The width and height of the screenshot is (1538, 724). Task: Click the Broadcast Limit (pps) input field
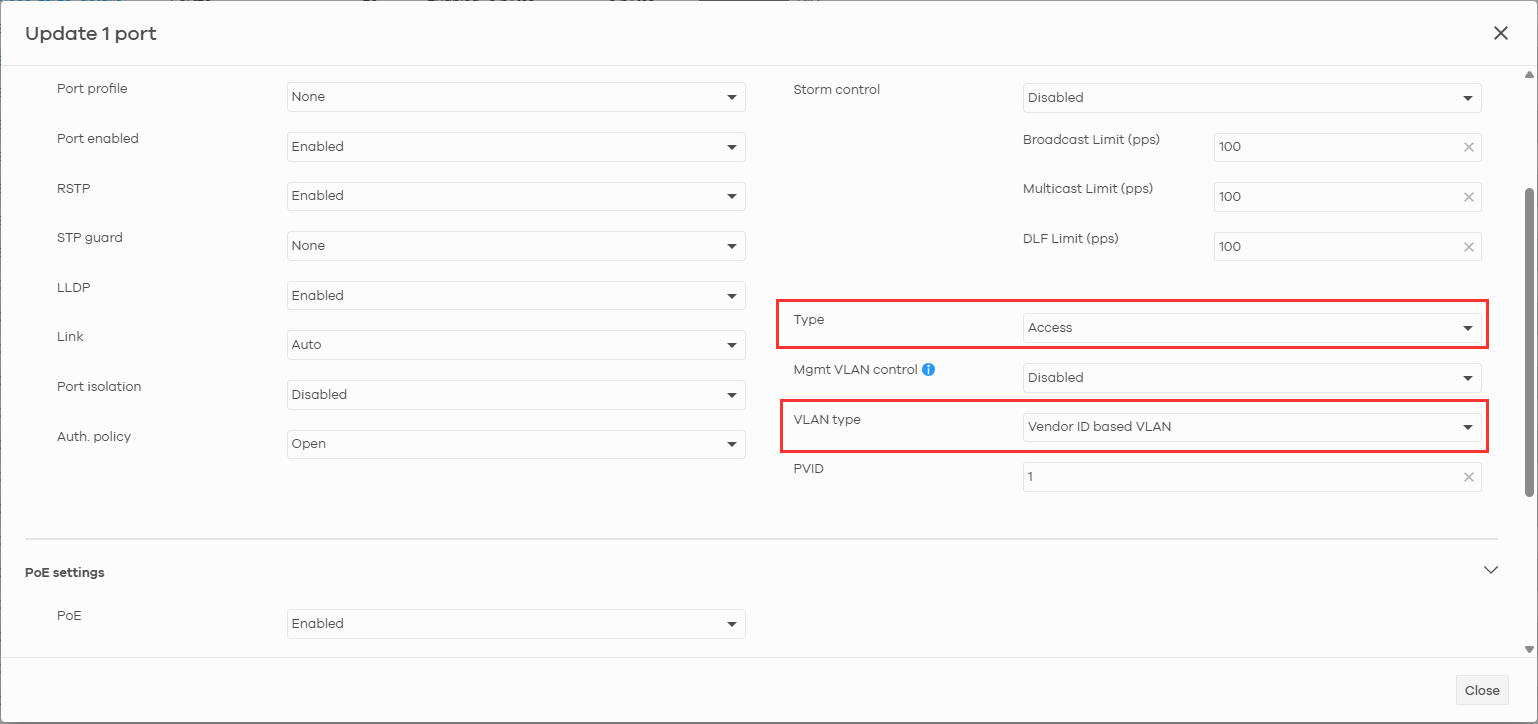pos(1347,147)
